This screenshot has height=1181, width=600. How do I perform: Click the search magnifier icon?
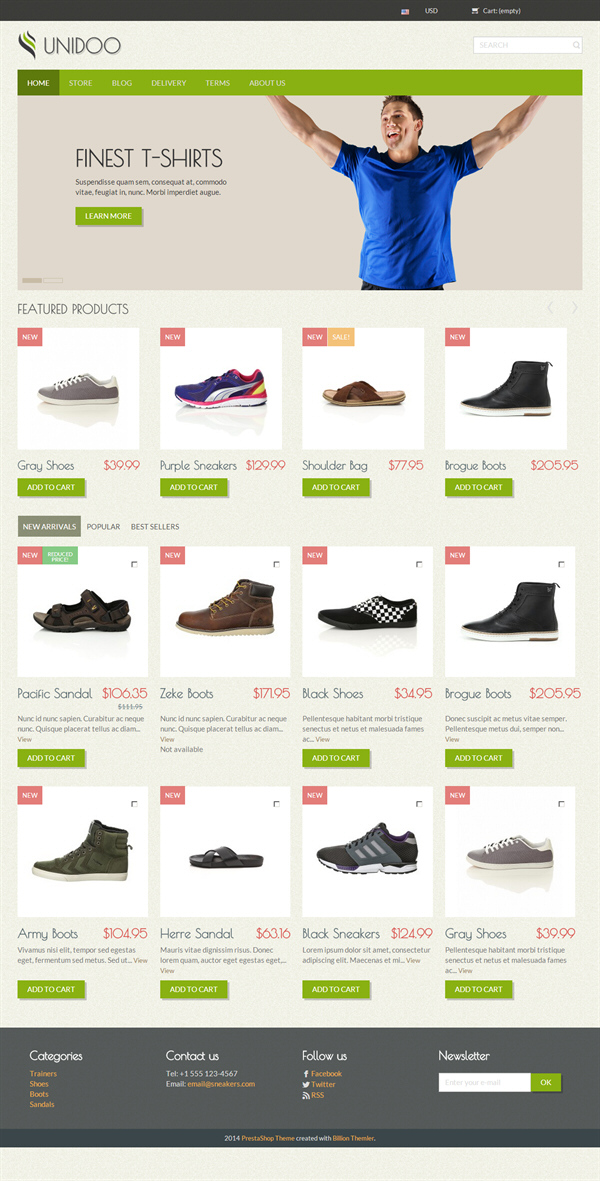(576, 45)
